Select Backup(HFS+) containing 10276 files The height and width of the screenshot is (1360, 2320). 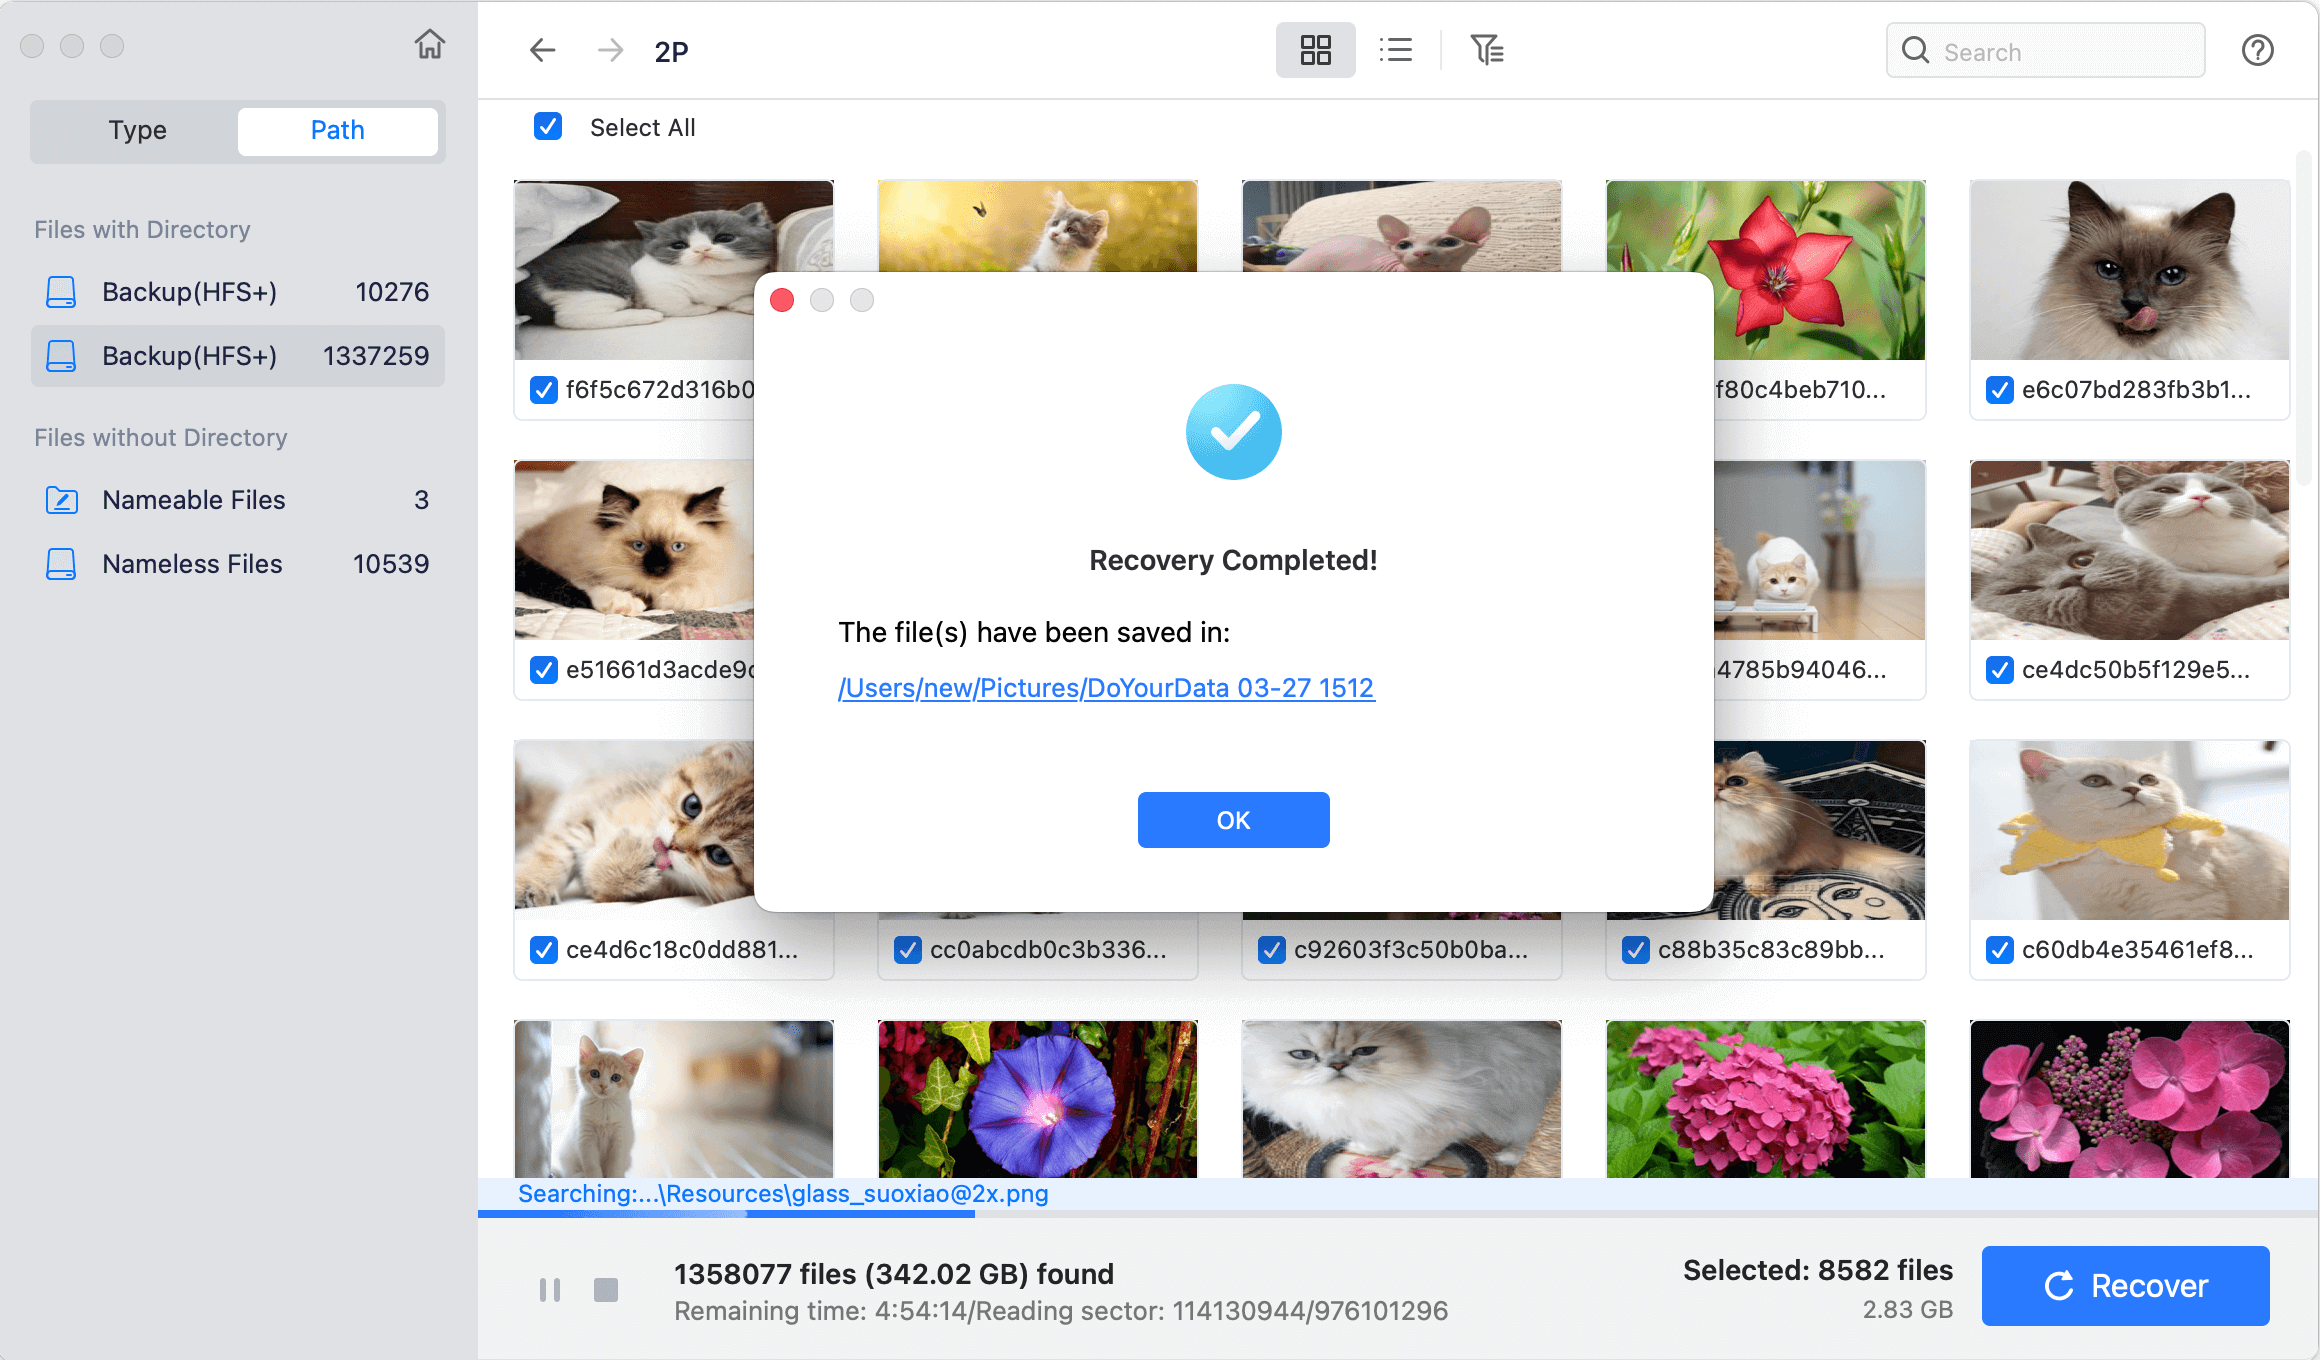coord(237,291)
